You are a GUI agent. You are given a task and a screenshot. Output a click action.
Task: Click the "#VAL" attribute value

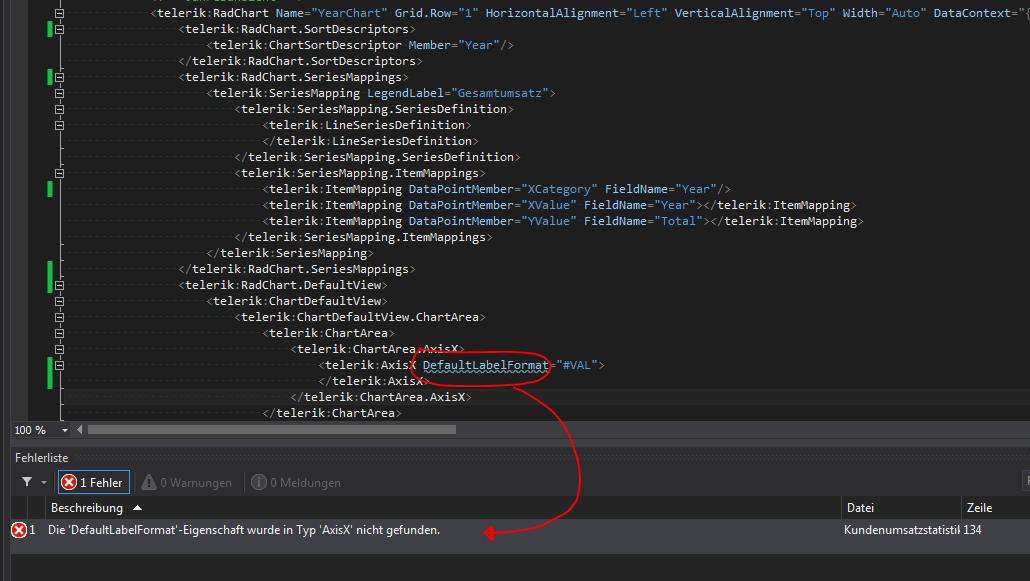coord(577,365)
